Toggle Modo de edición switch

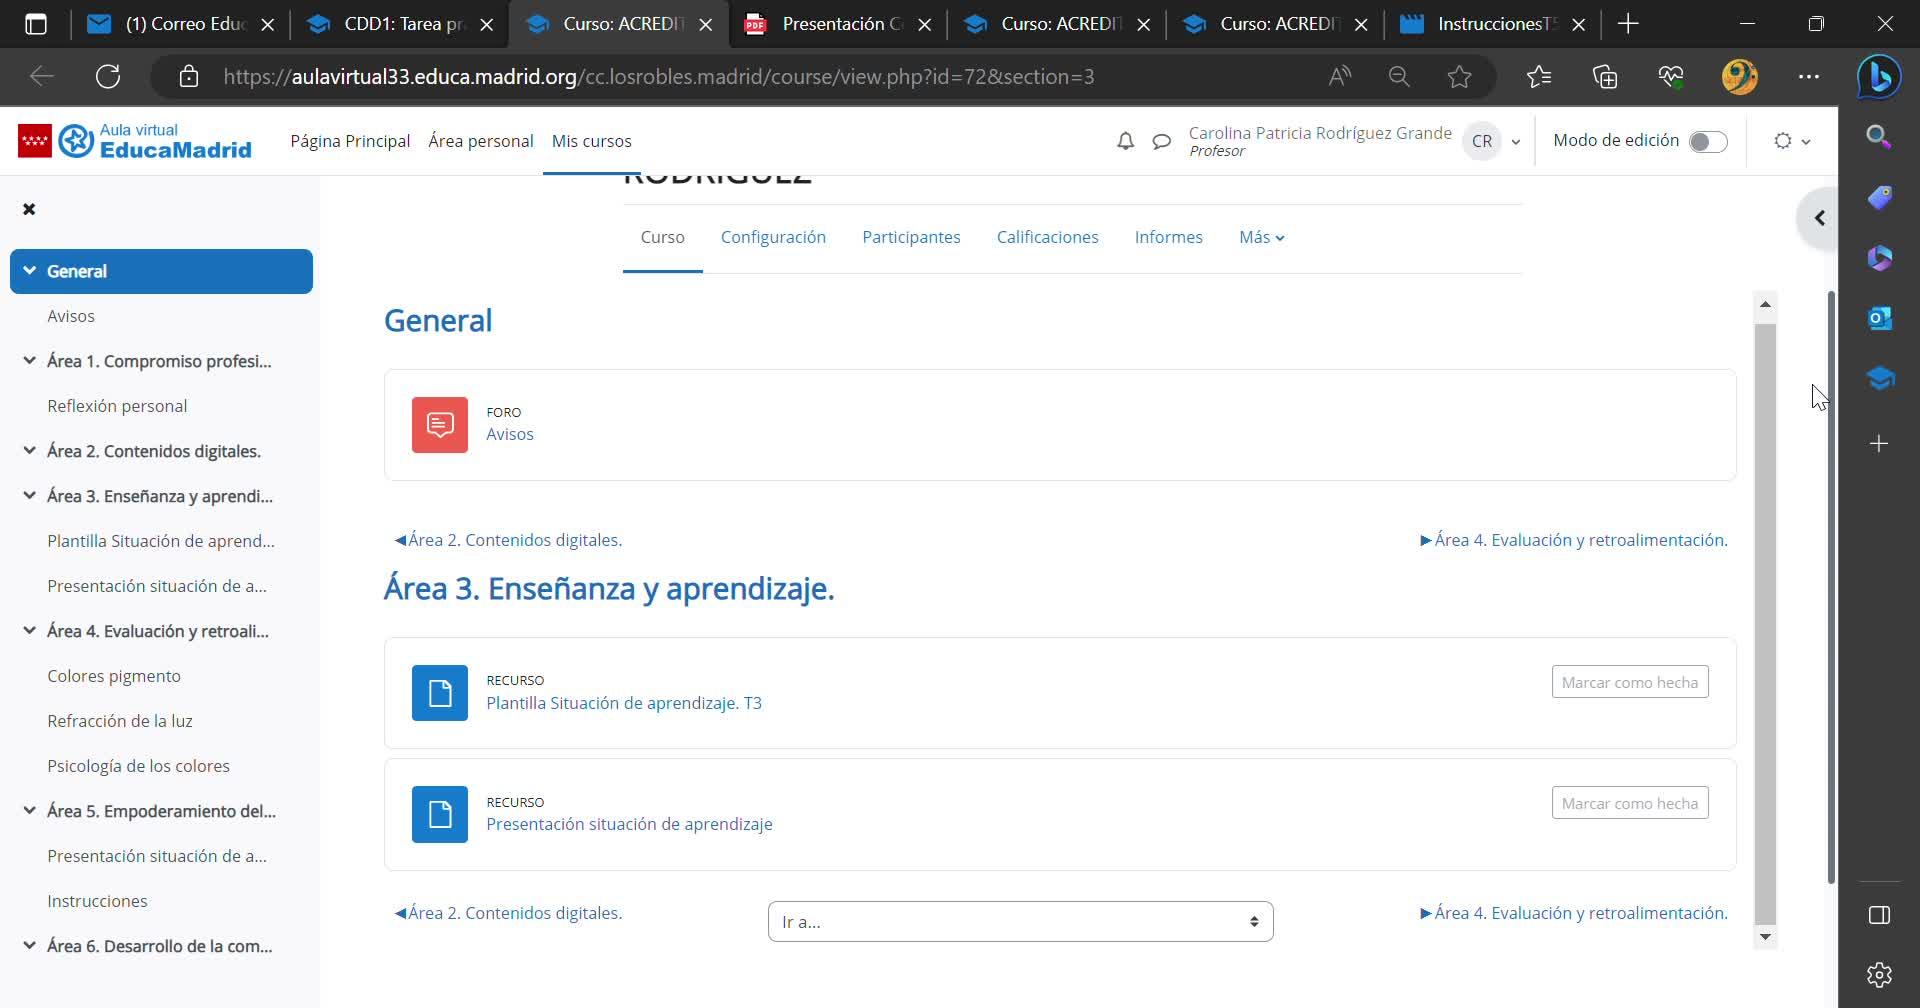click(x=1707, y=142)
